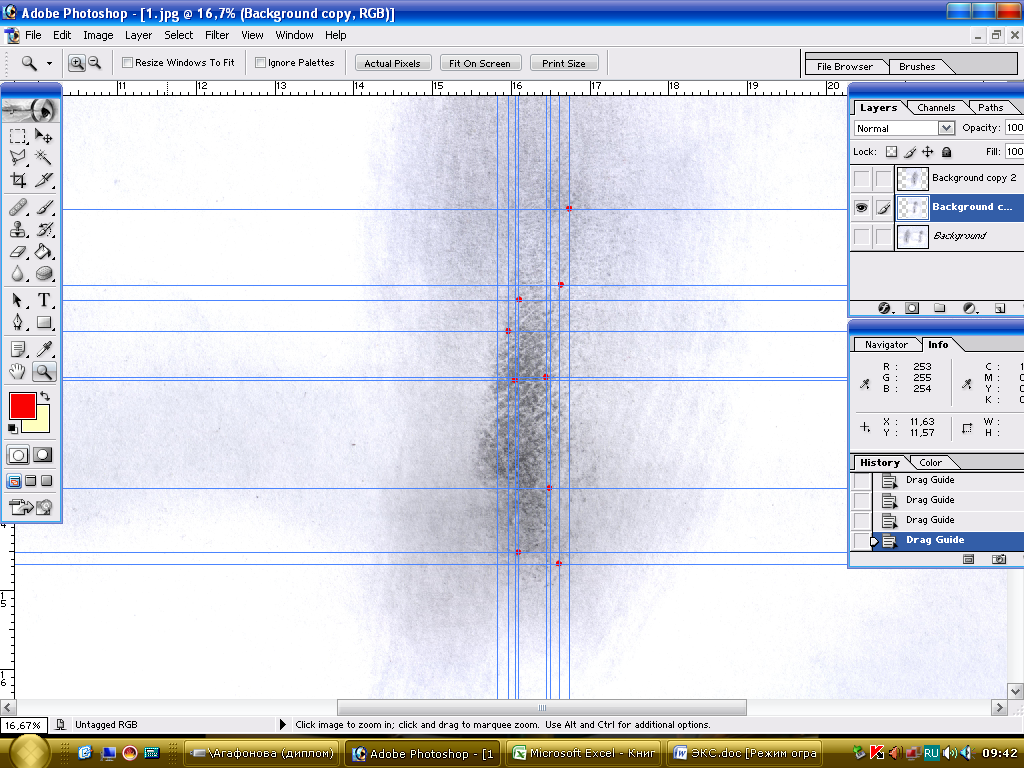This screenshot has height=768, width=1024.
Task: Select the Type tool
Action: 44,300
